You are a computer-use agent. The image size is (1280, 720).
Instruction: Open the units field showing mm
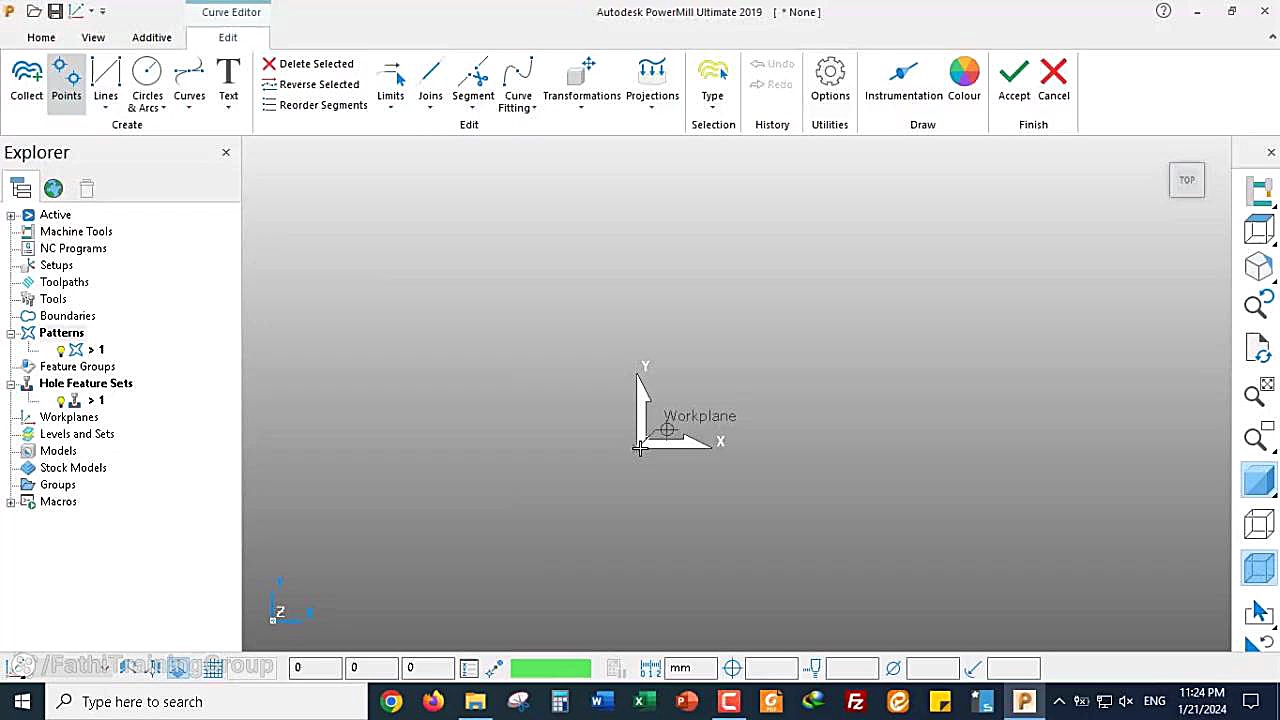click(x=690, y=668)
